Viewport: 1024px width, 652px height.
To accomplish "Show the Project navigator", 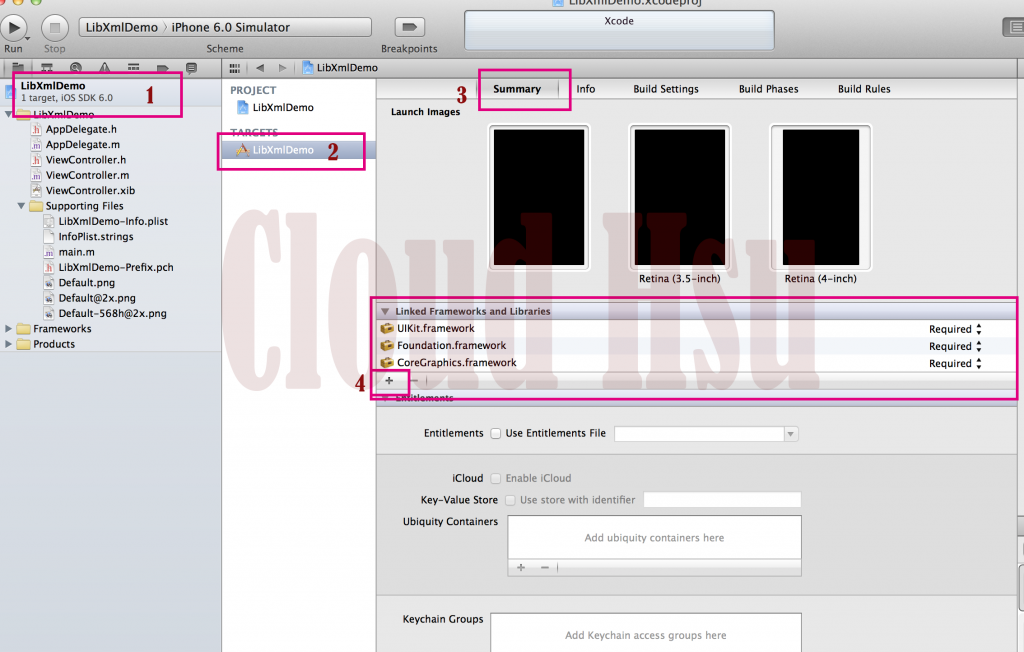I will tap(18, 67).
